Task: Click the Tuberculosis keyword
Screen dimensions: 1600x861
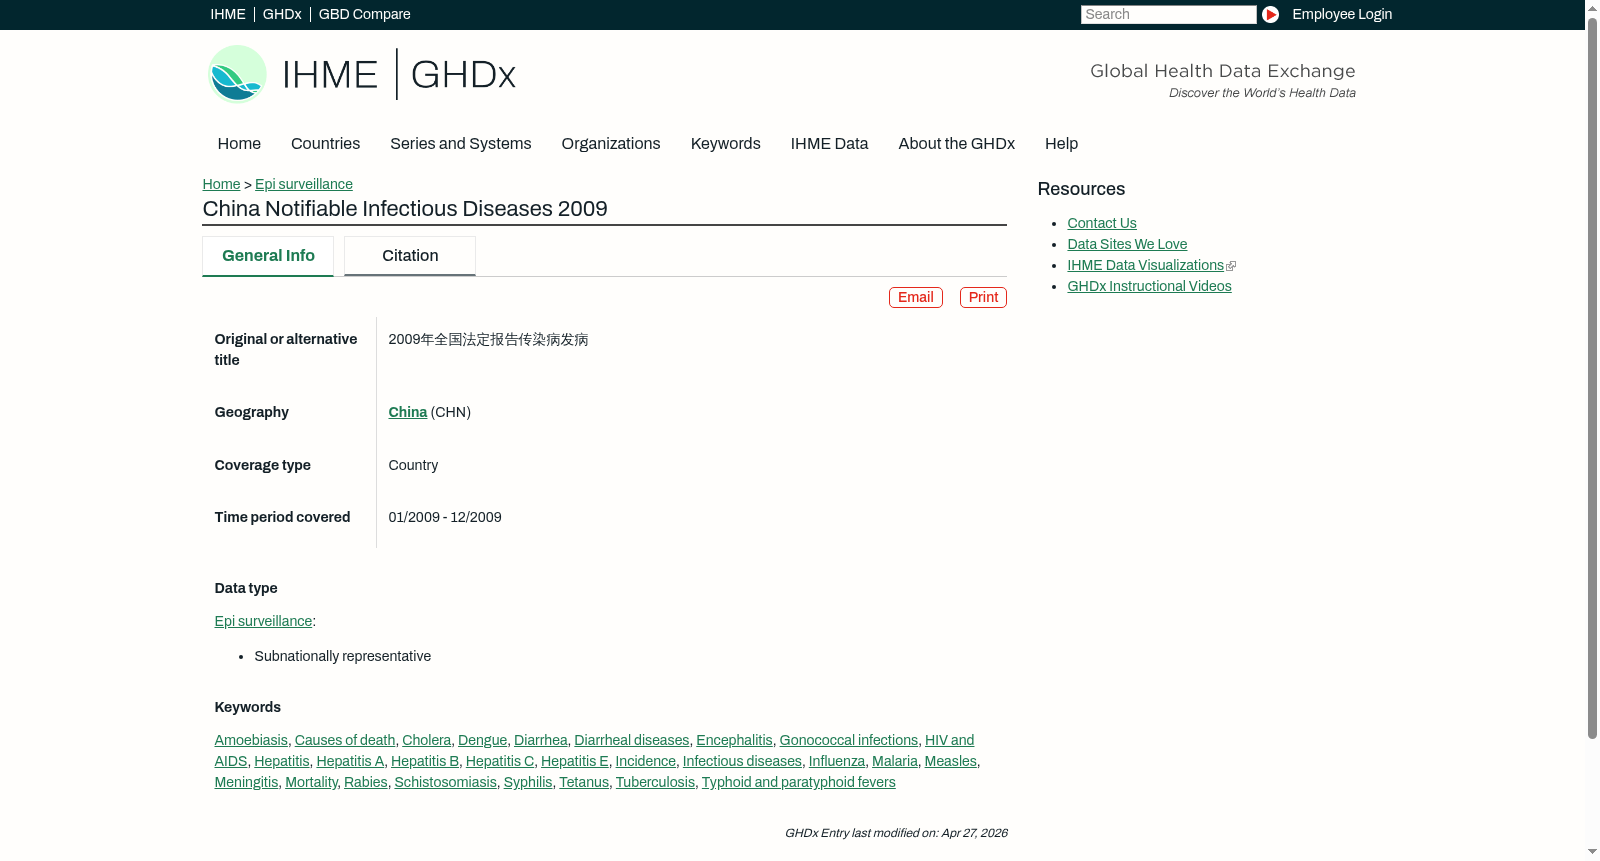Action: point(655,782)
